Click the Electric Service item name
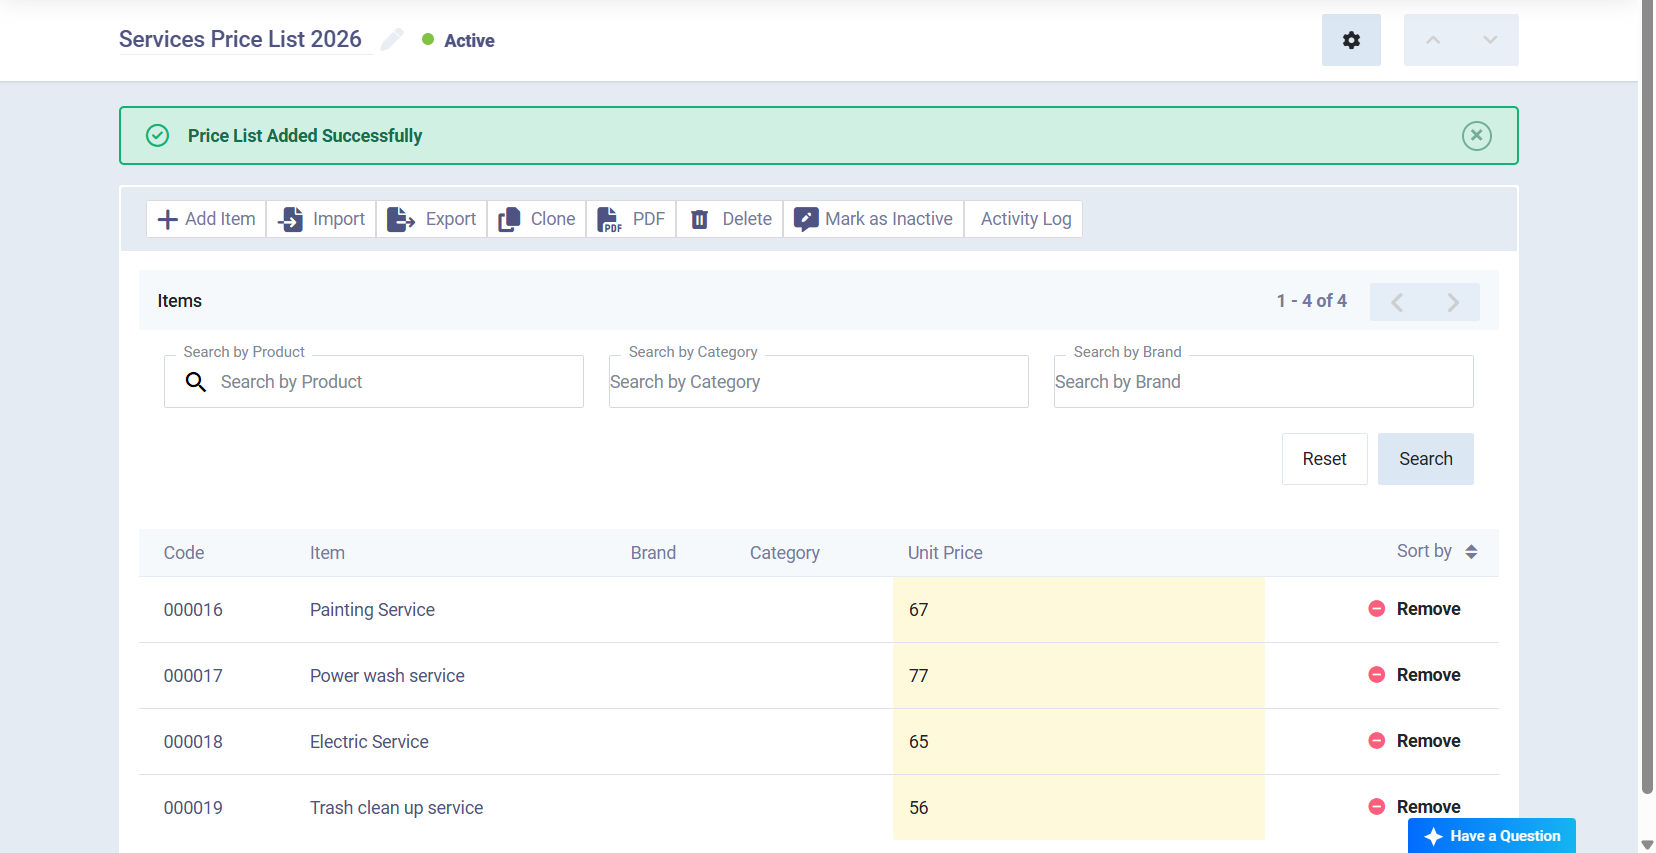The height and width of the screenshot is (853, 1656). tap(369, 742)
